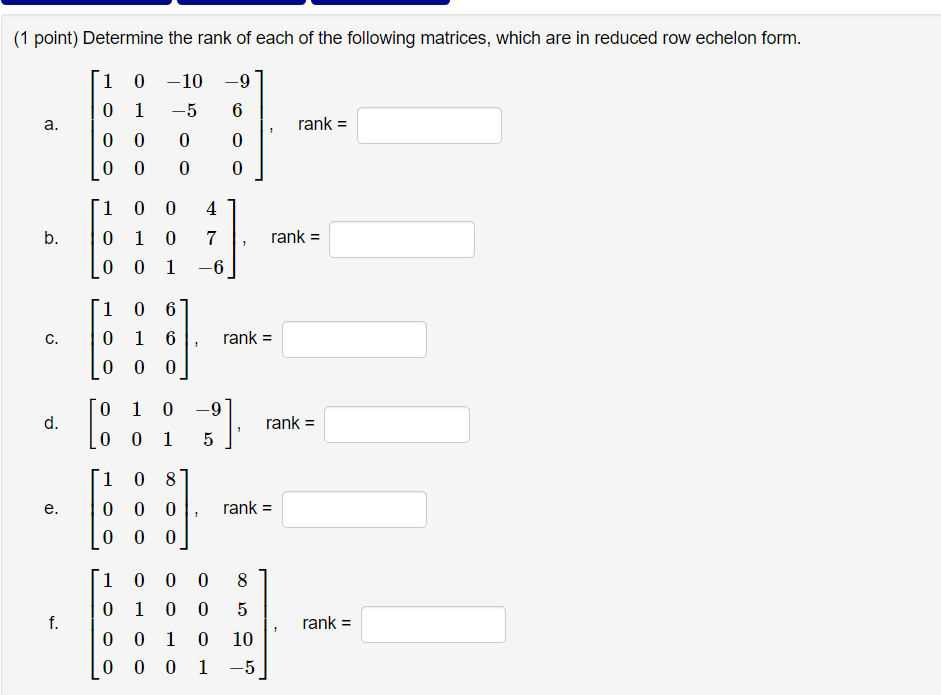
Task: Click the rank input field for matrix f
Action: coord(433,624)
